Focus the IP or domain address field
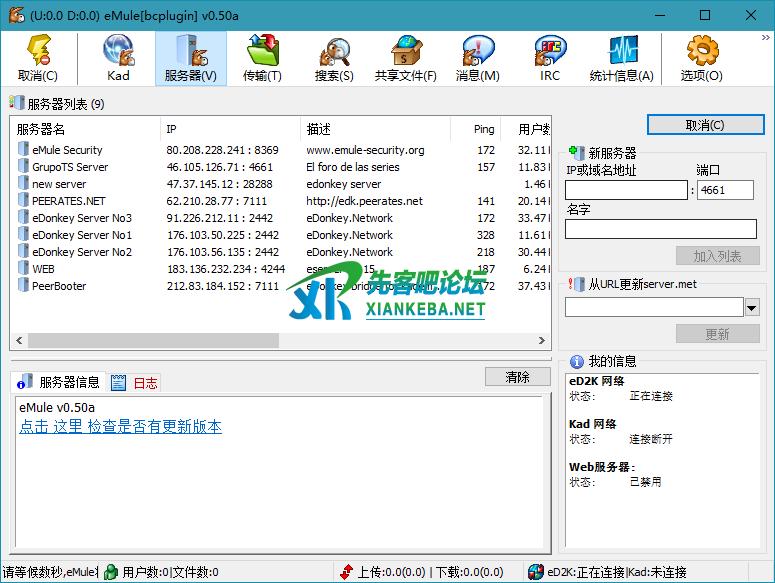This screenshot has width=775, height=583. coord(626,190)
